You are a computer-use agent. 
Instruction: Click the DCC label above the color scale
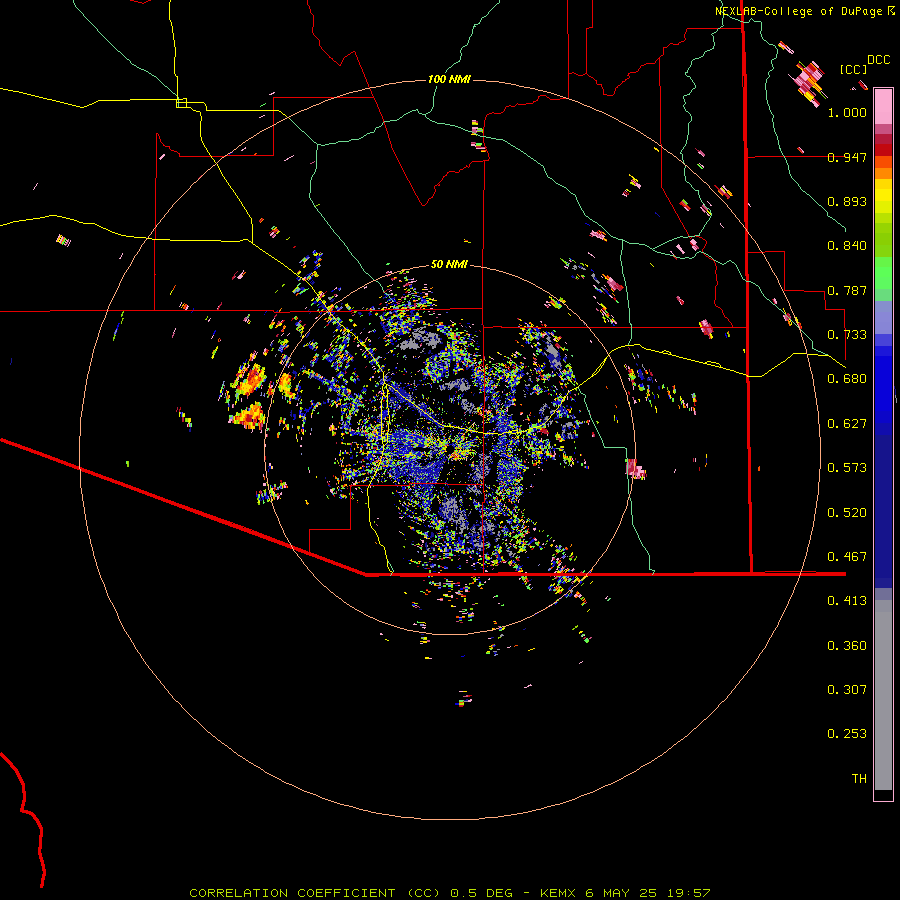tap(878, 60)
